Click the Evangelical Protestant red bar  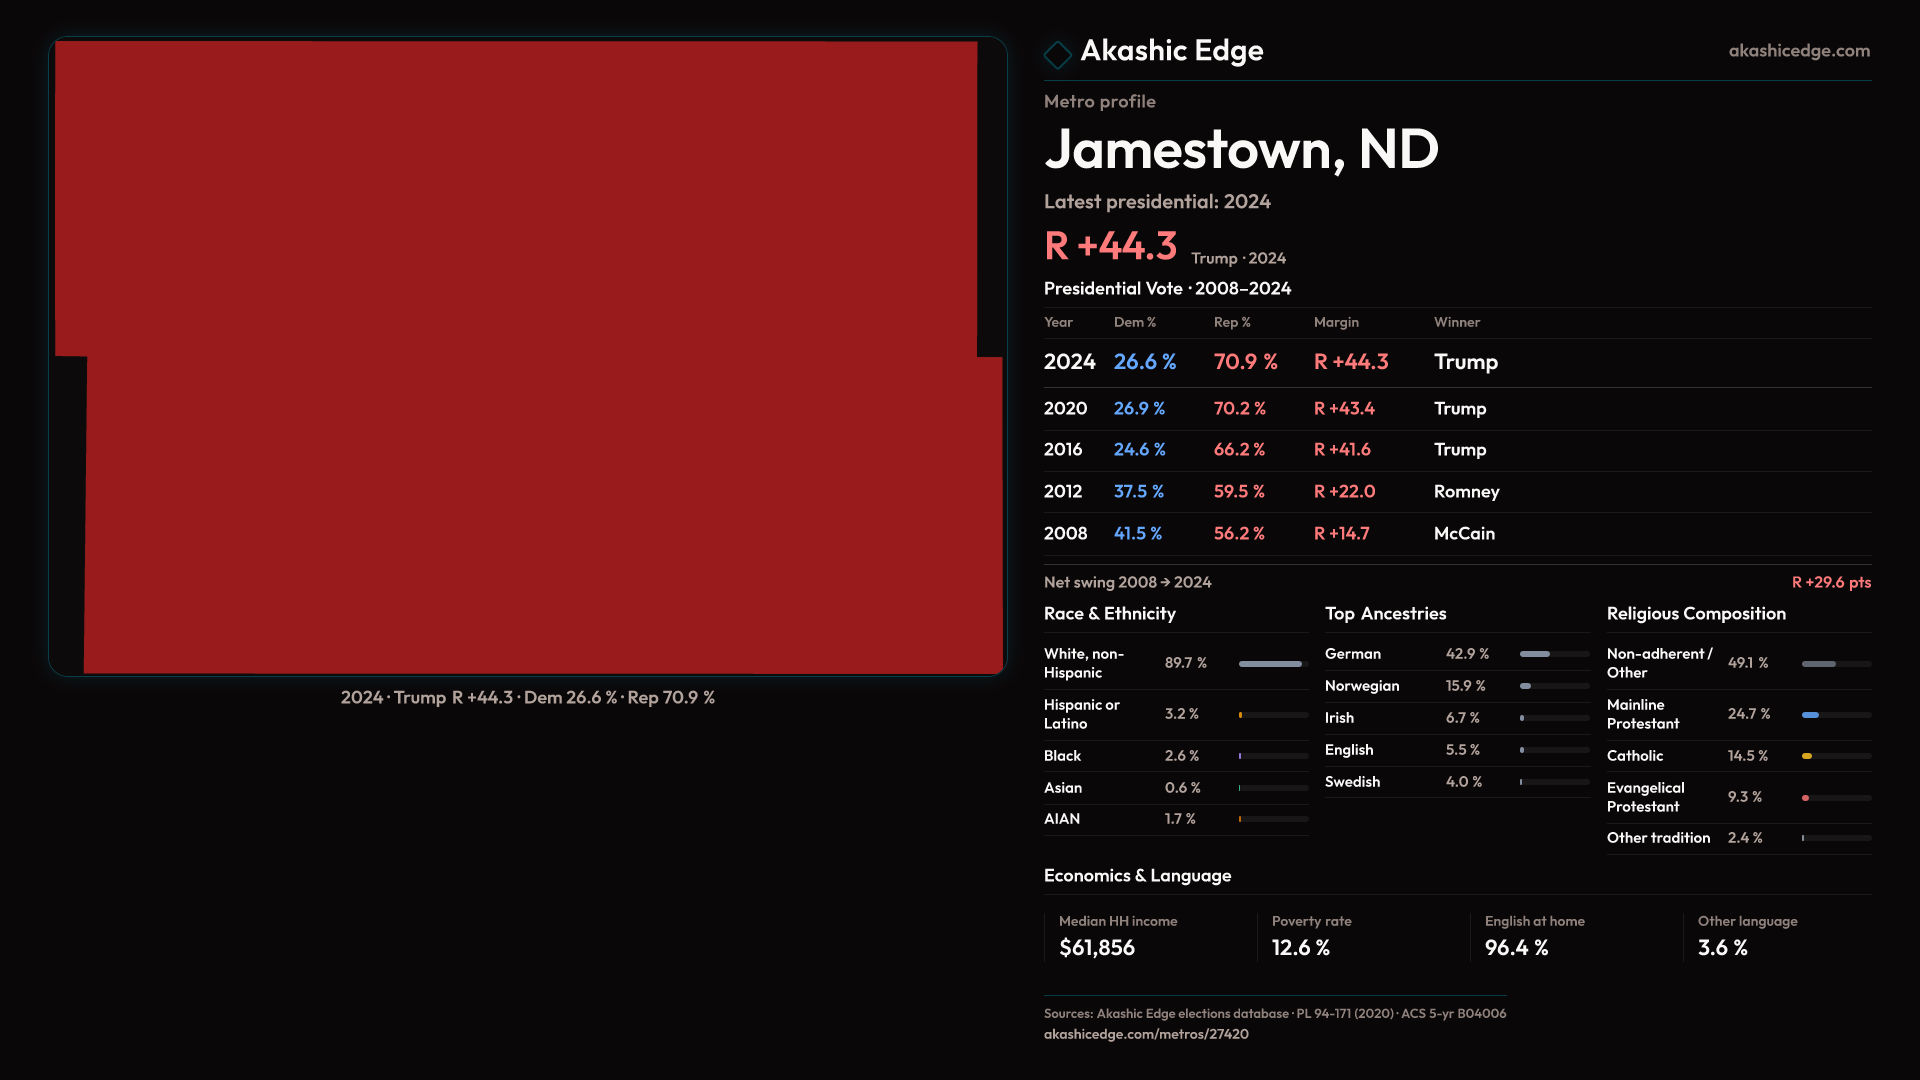point(1806,798)
